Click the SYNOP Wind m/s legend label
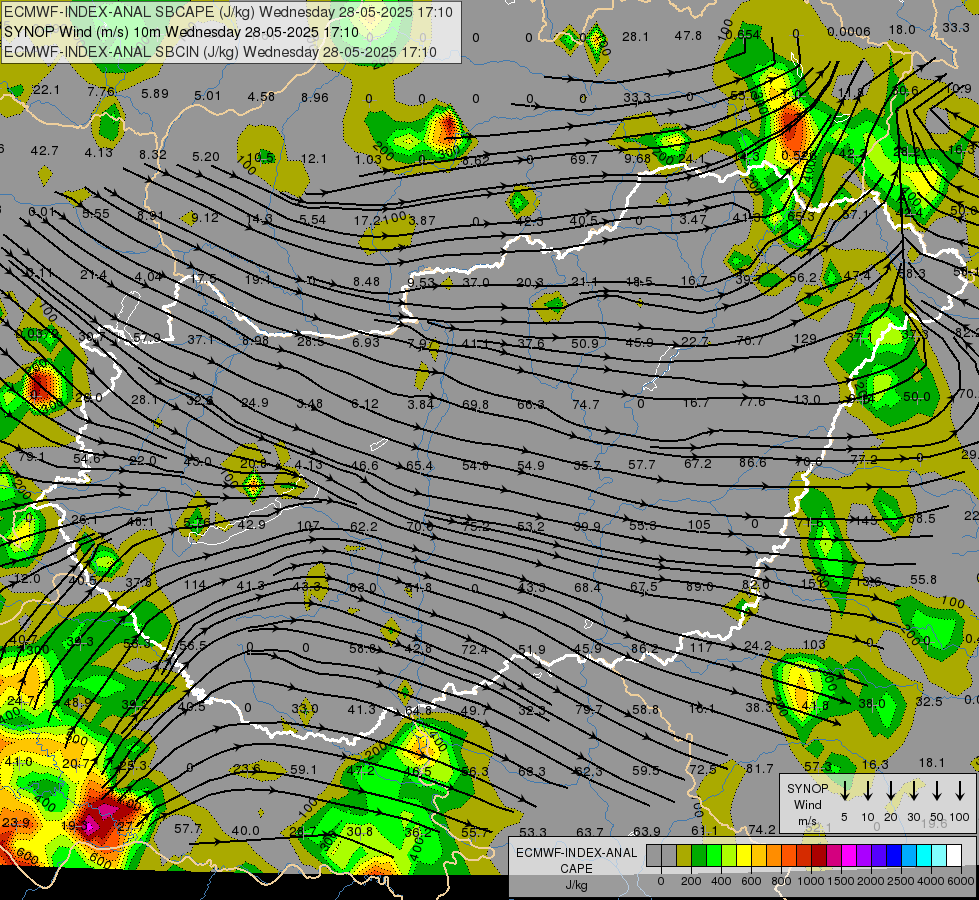The width and height of the screenshot is (979, 900). point(807,805)
